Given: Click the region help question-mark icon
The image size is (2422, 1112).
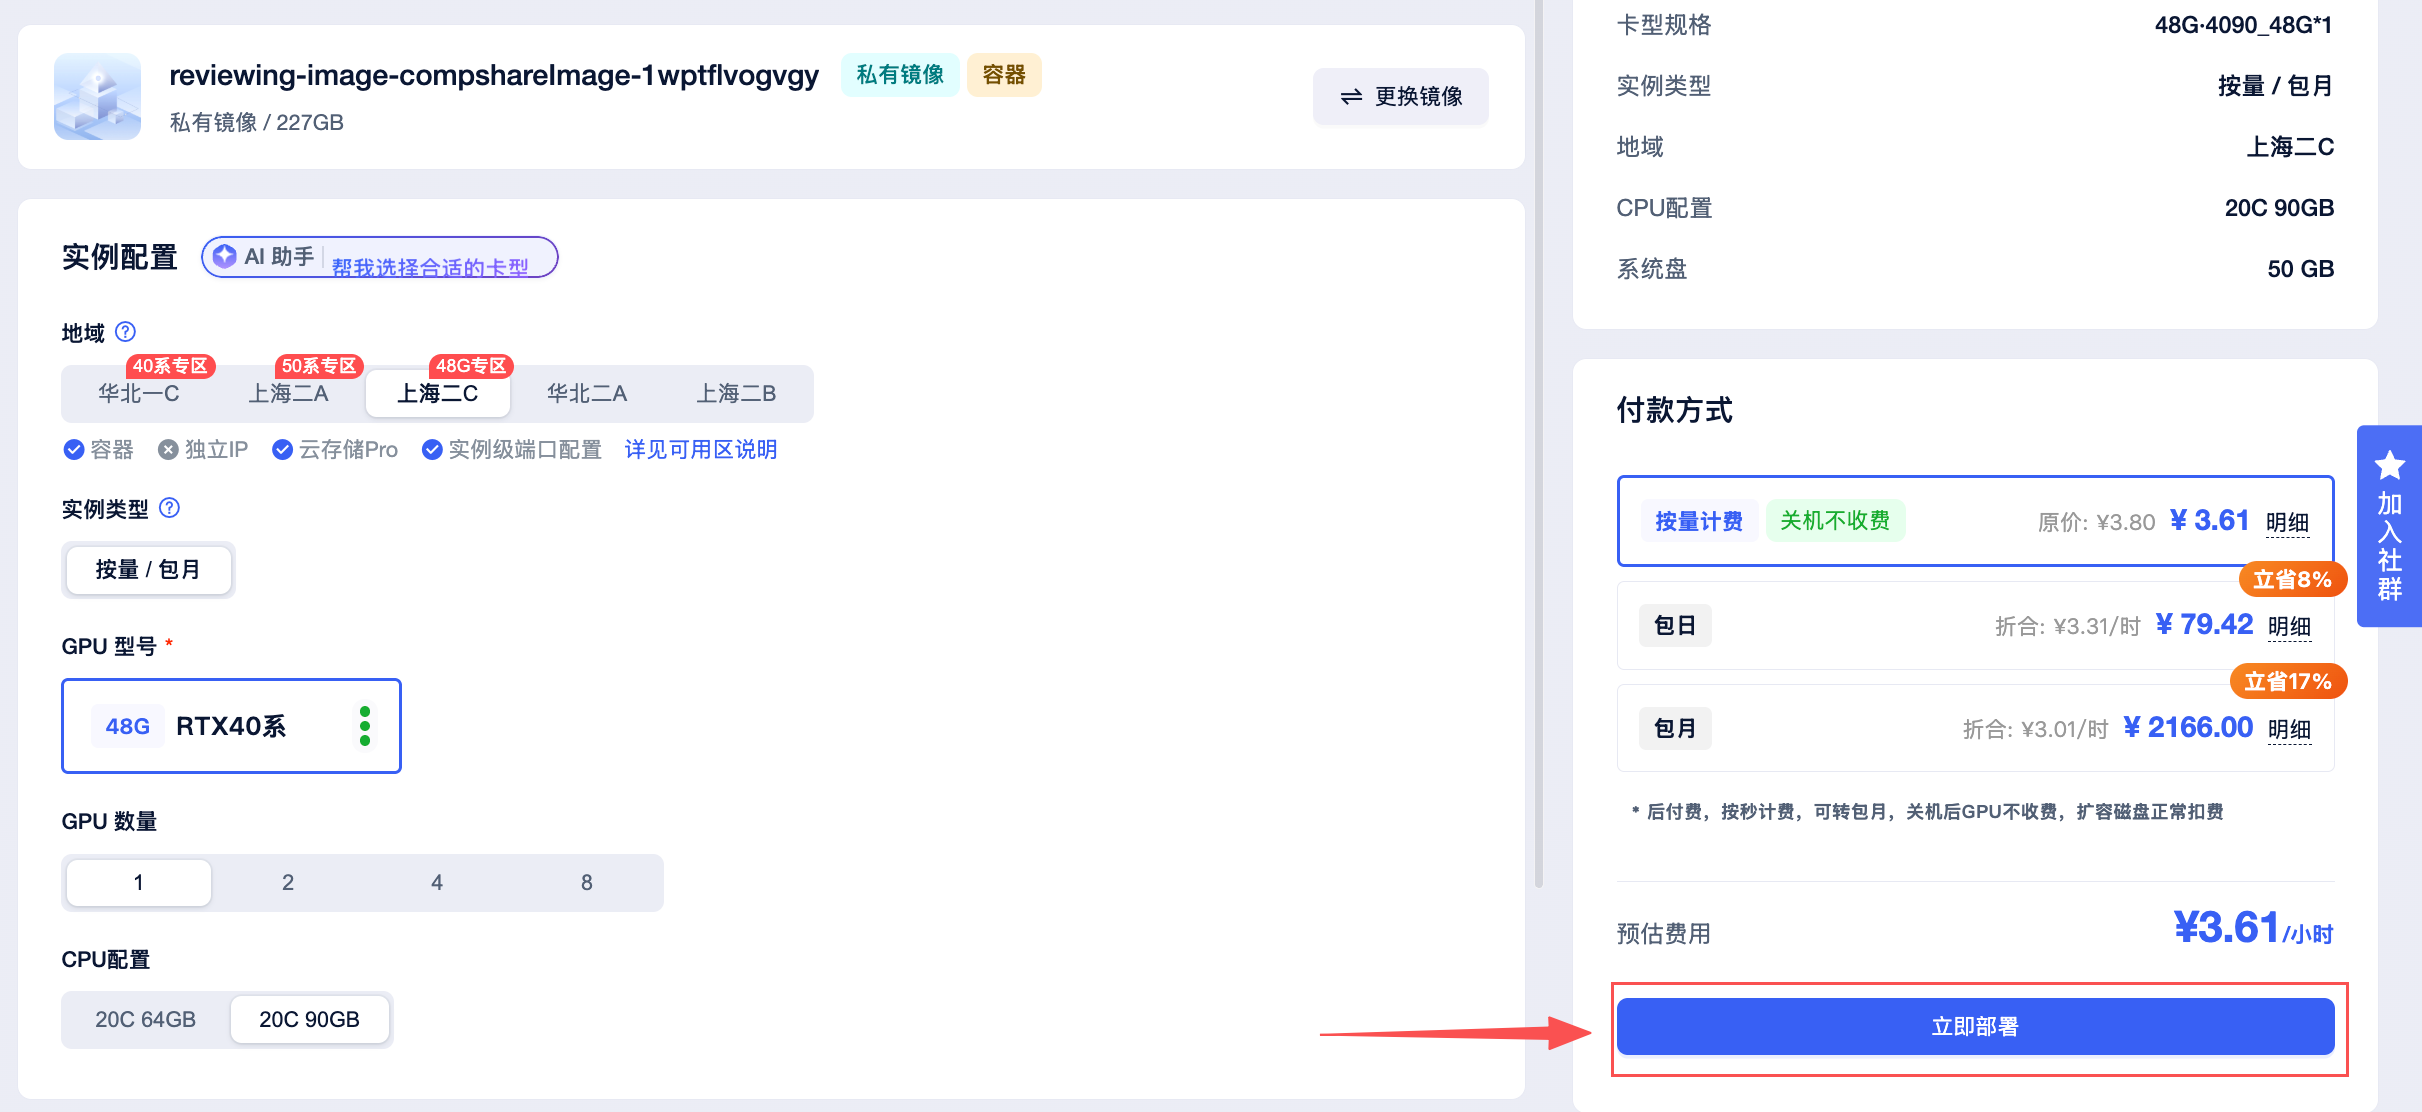Looking at the screenshot, I should click(125, 331).
